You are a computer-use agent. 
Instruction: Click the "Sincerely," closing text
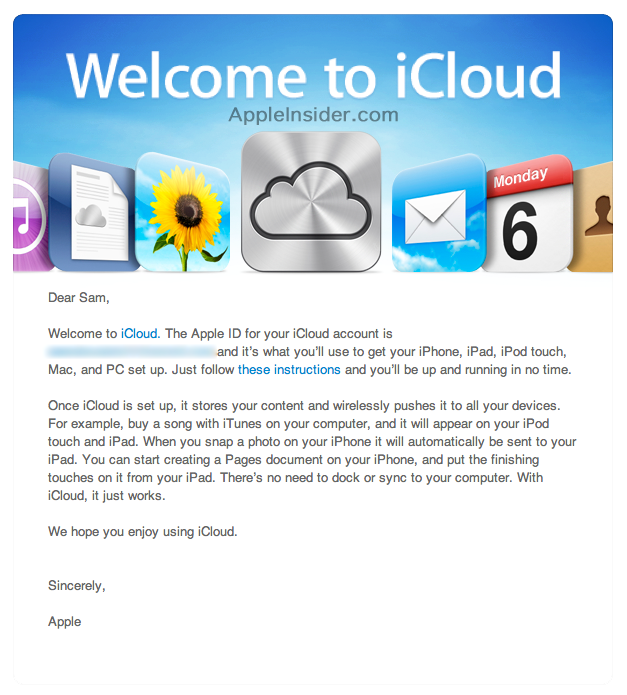(x=76, y=585)
